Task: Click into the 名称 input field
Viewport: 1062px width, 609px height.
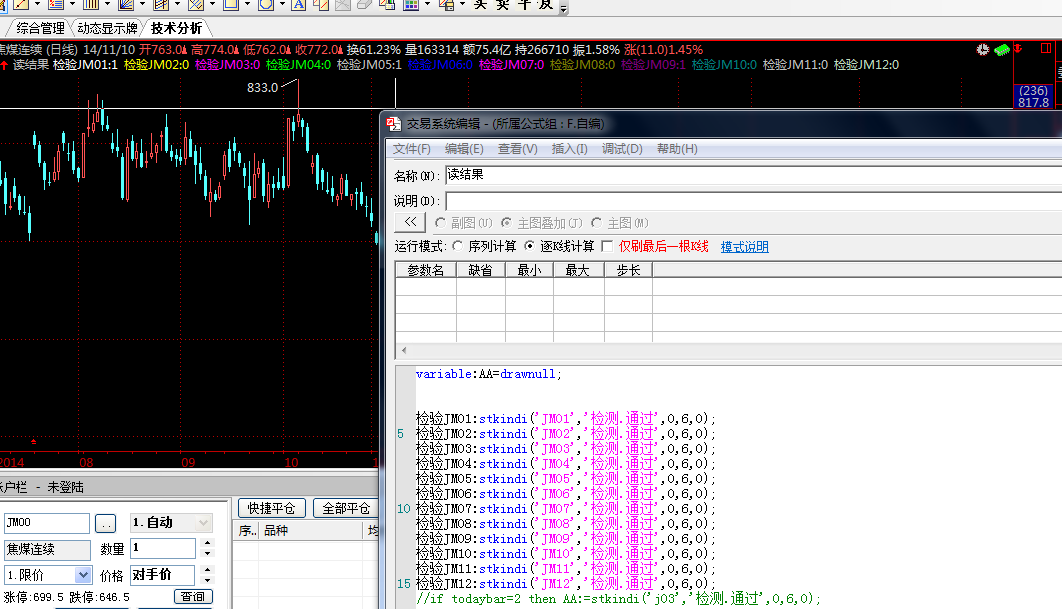Action: coord(750,175)
